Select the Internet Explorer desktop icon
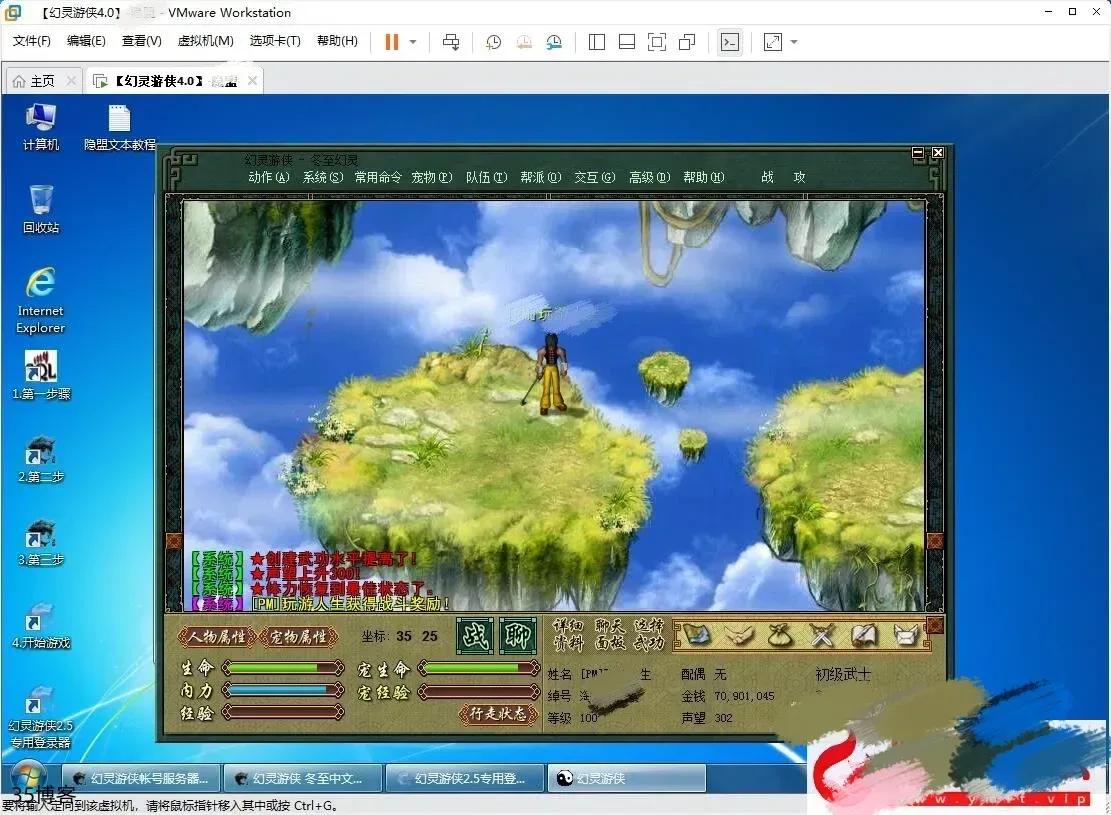This screenshot has height=815, width=1111. [40, 300]
